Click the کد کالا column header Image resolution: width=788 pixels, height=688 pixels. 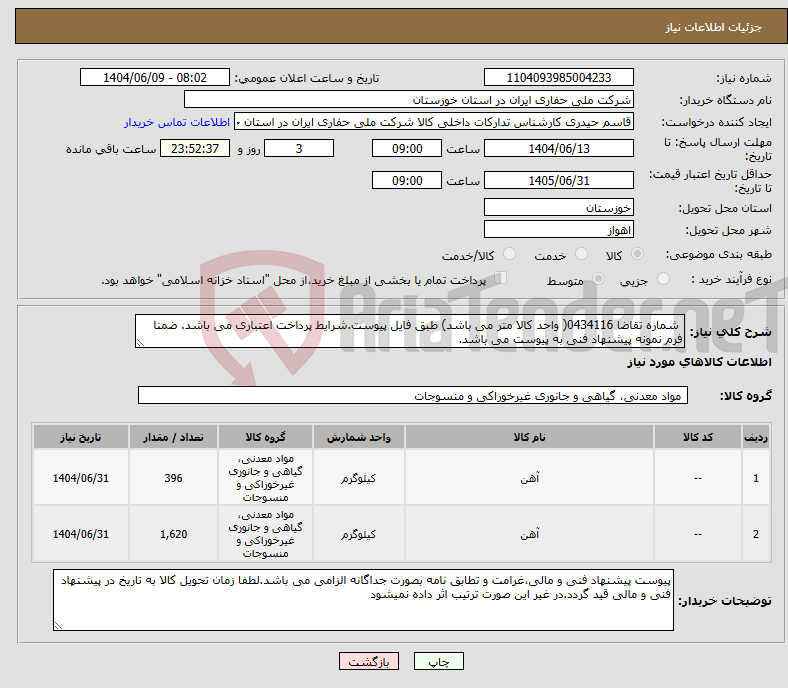[698, 437]
